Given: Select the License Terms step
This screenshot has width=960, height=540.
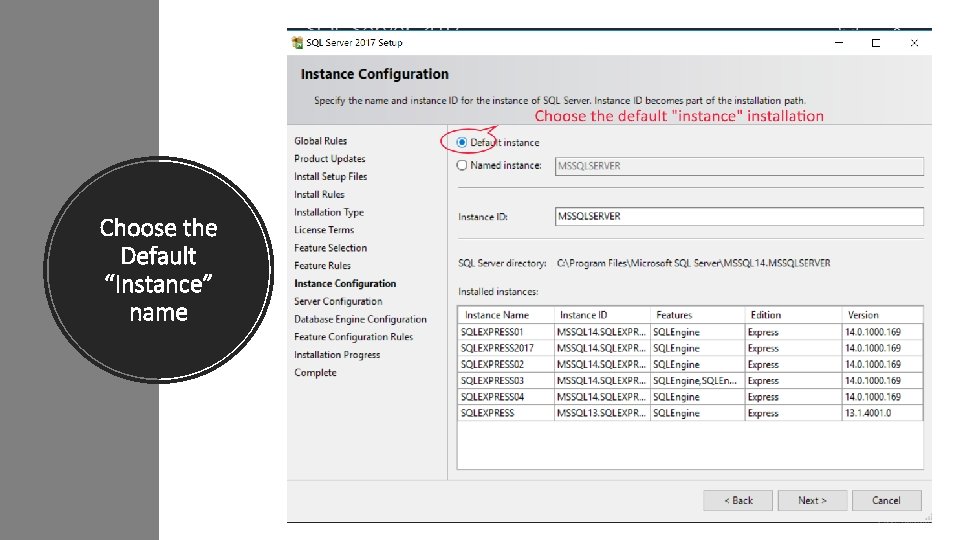Looking at the screenshot, I should pos(324,230).
